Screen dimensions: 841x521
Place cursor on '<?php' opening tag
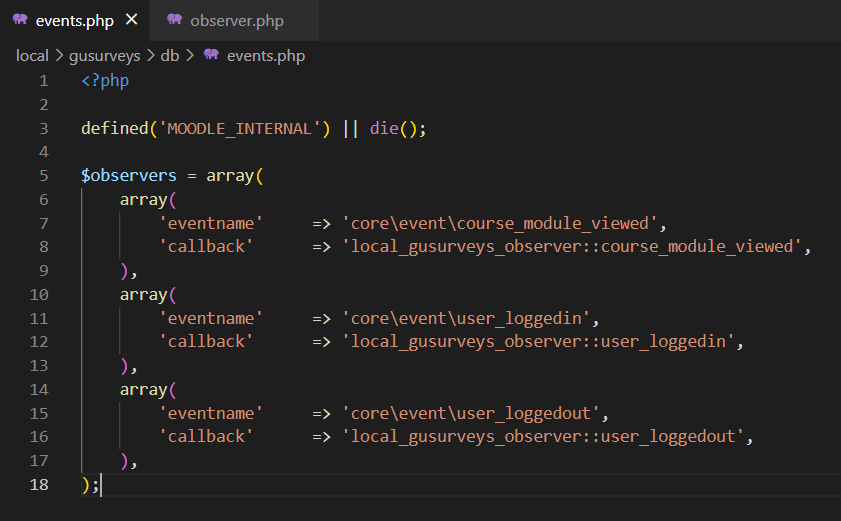point(105,80)
